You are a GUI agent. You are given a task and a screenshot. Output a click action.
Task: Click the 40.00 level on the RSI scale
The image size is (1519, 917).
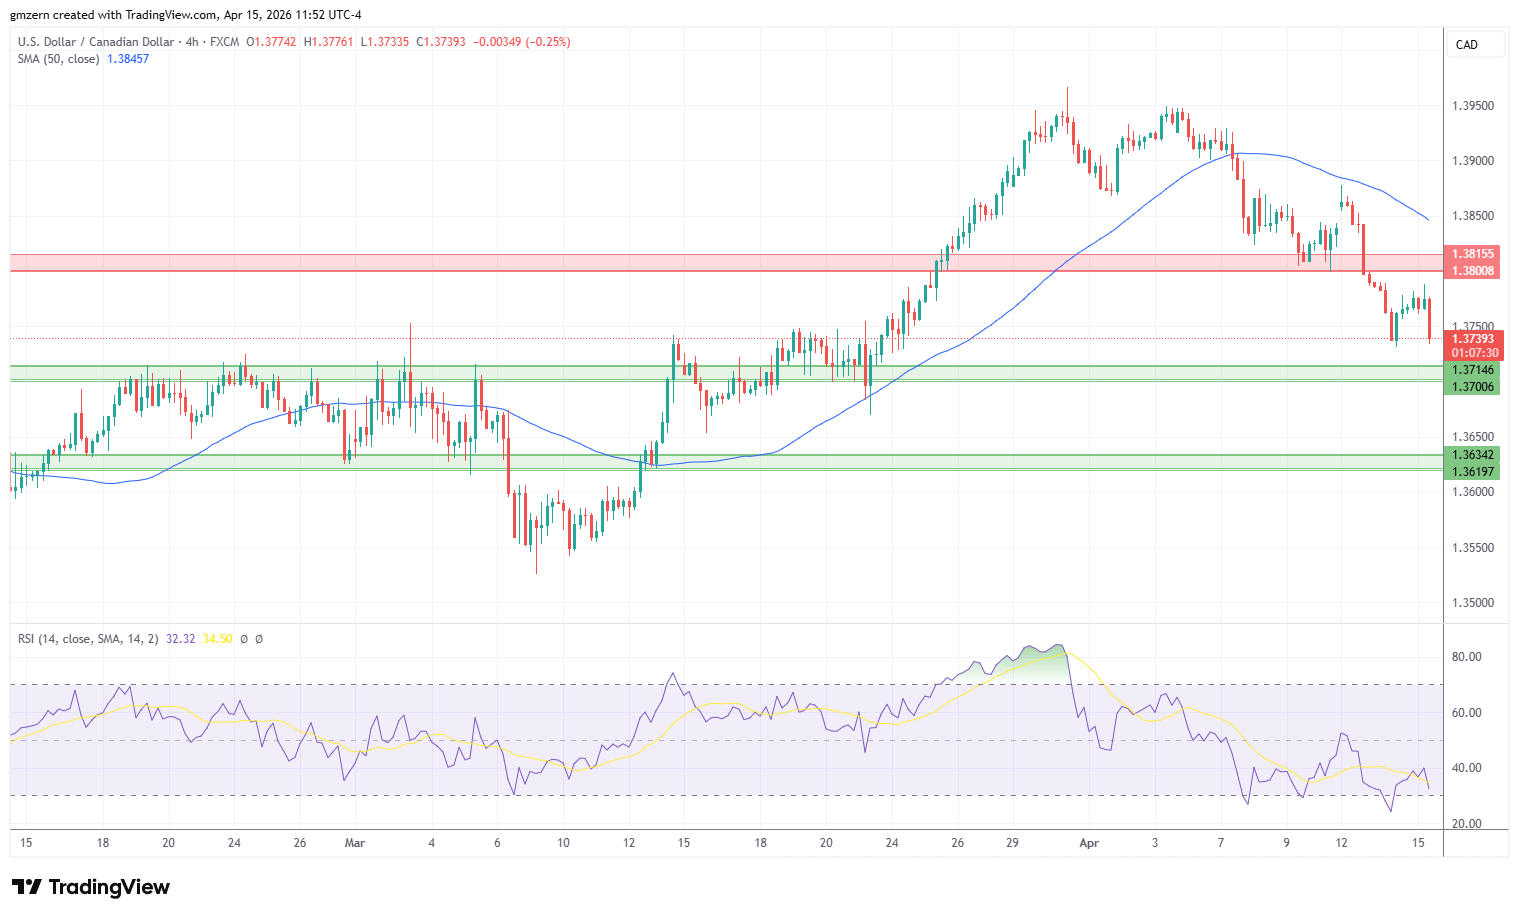[1467, 768]
